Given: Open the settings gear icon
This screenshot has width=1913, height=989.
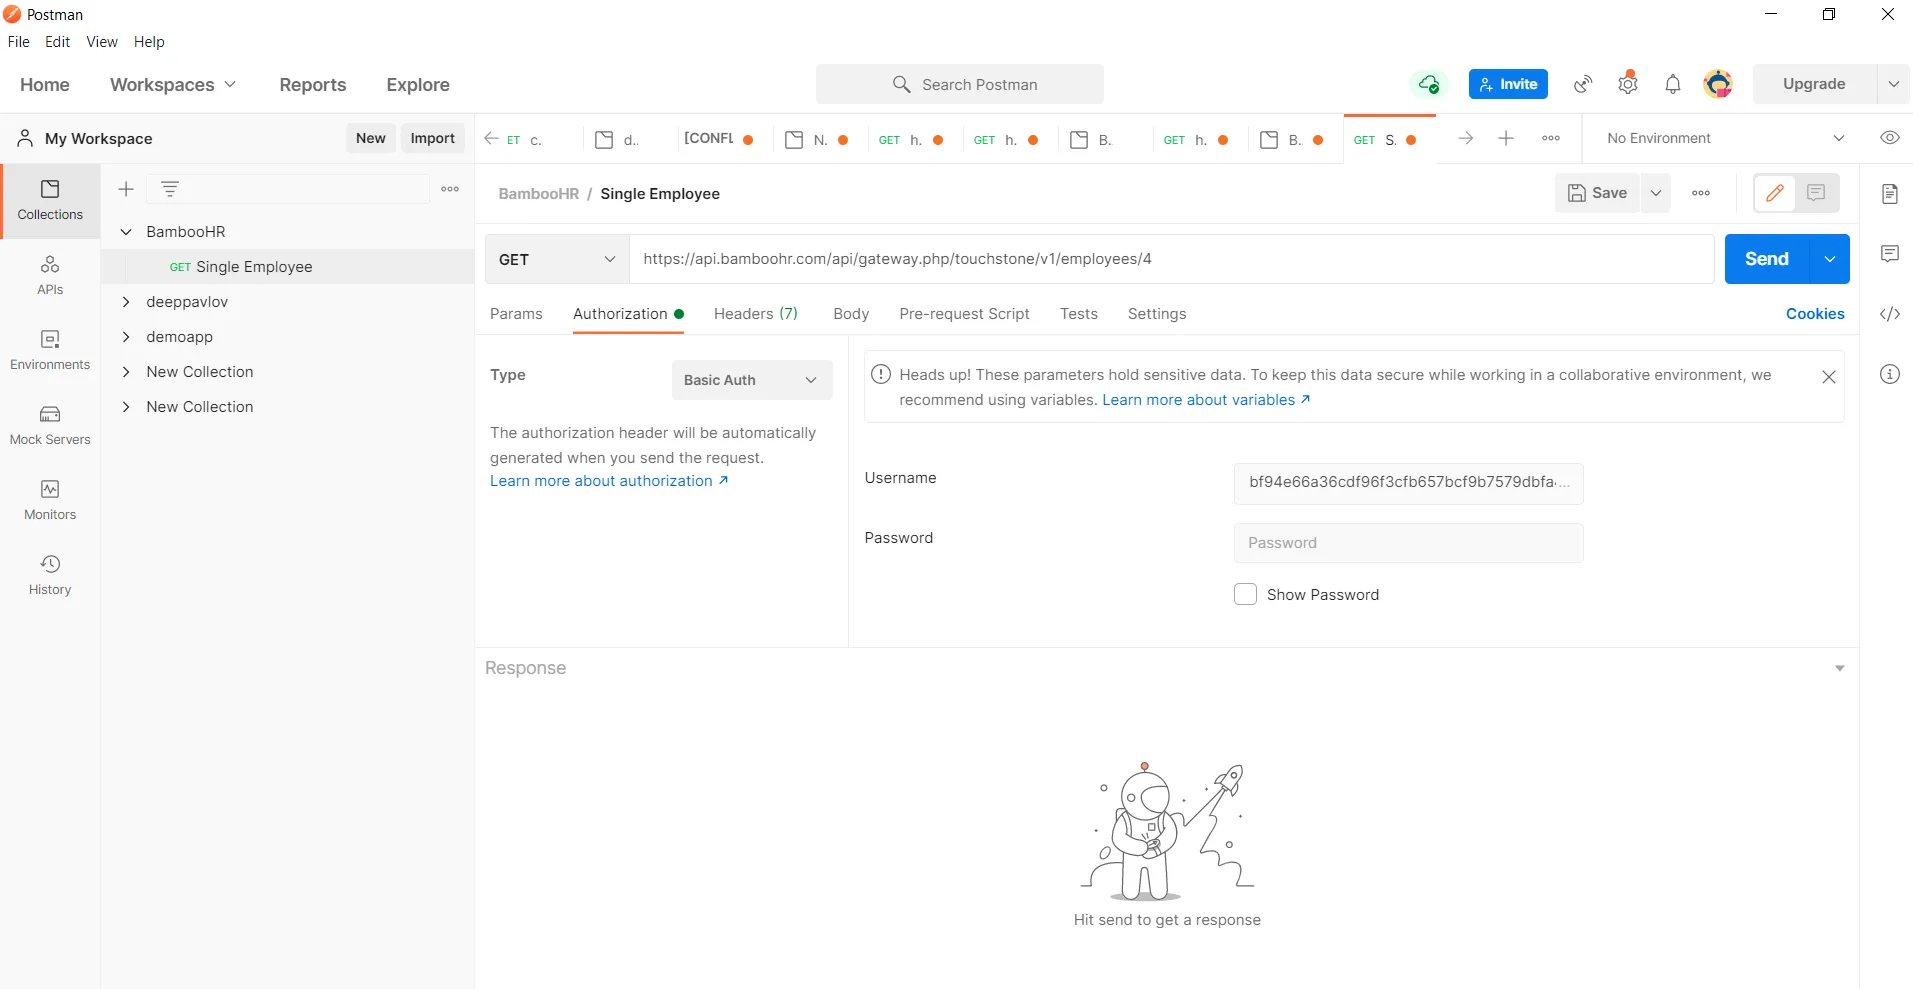Looking at the screenshot, I should pos(1628,84).
